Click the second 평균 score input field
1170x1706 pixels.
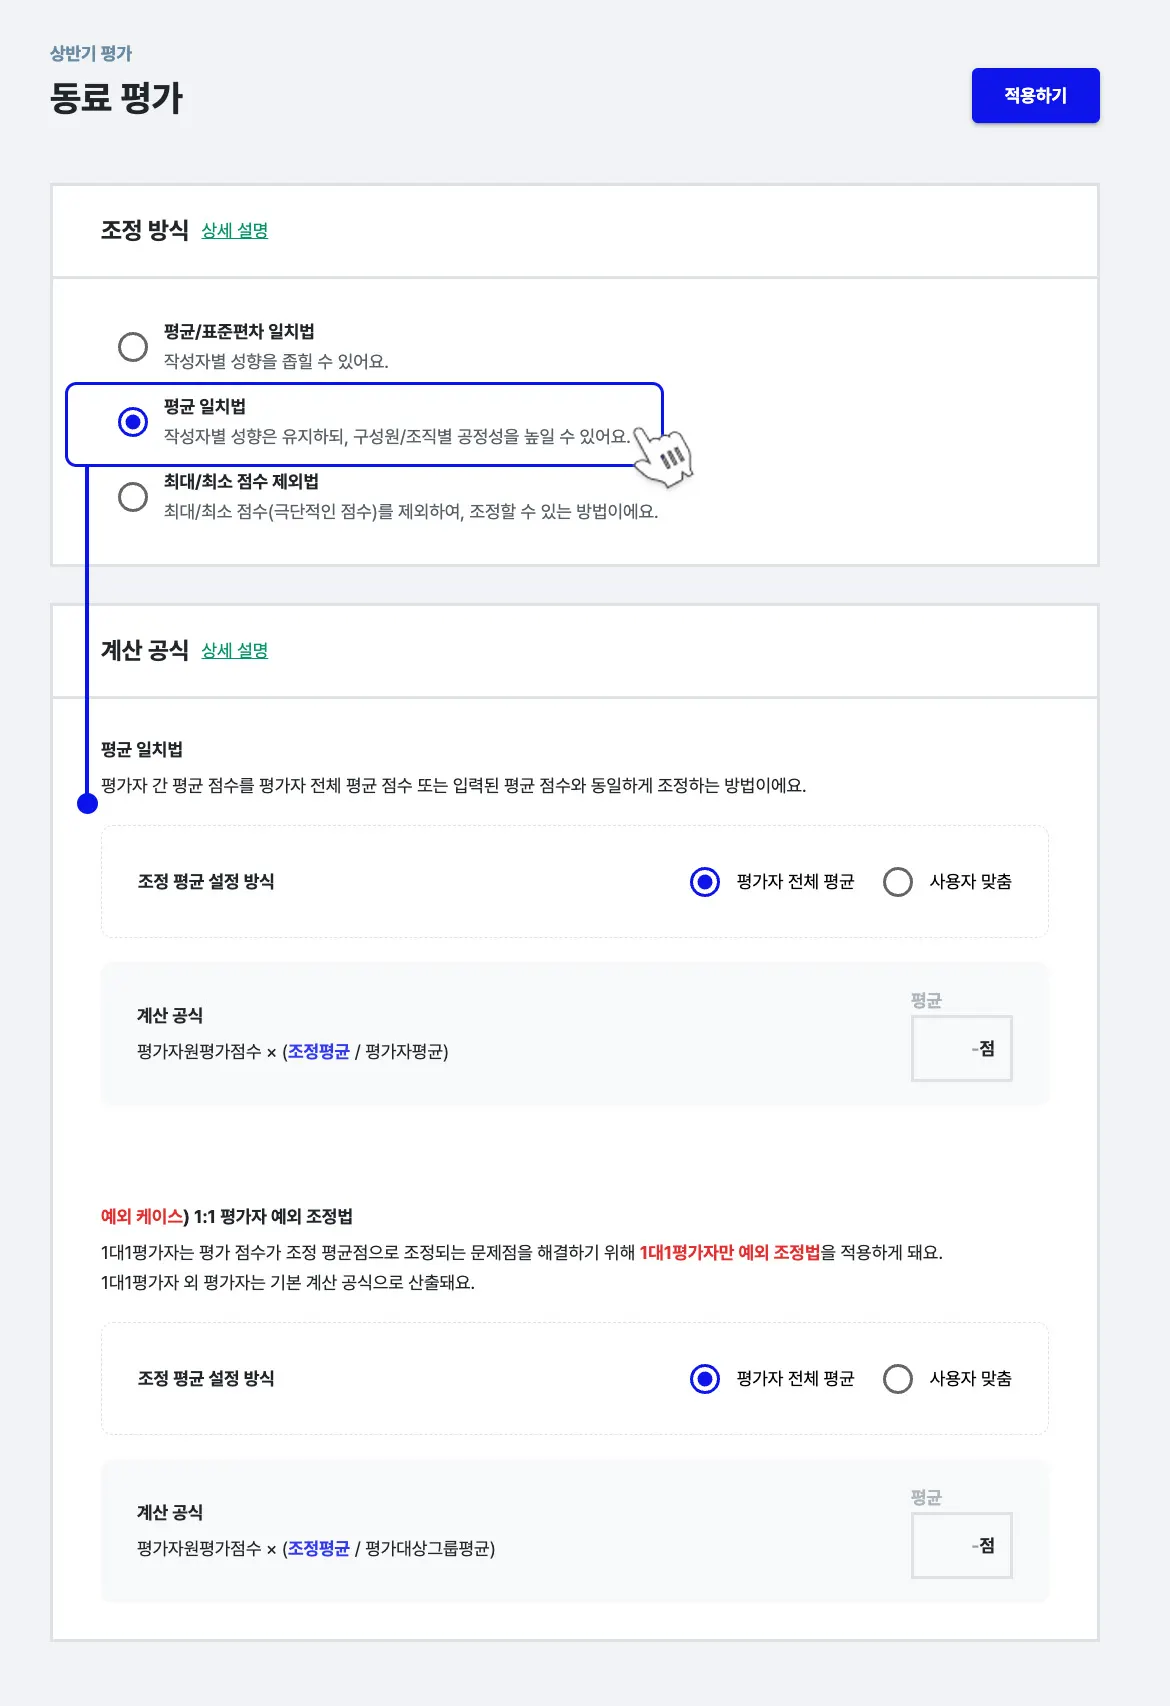pyautogui.click(x=961, y=1545)
